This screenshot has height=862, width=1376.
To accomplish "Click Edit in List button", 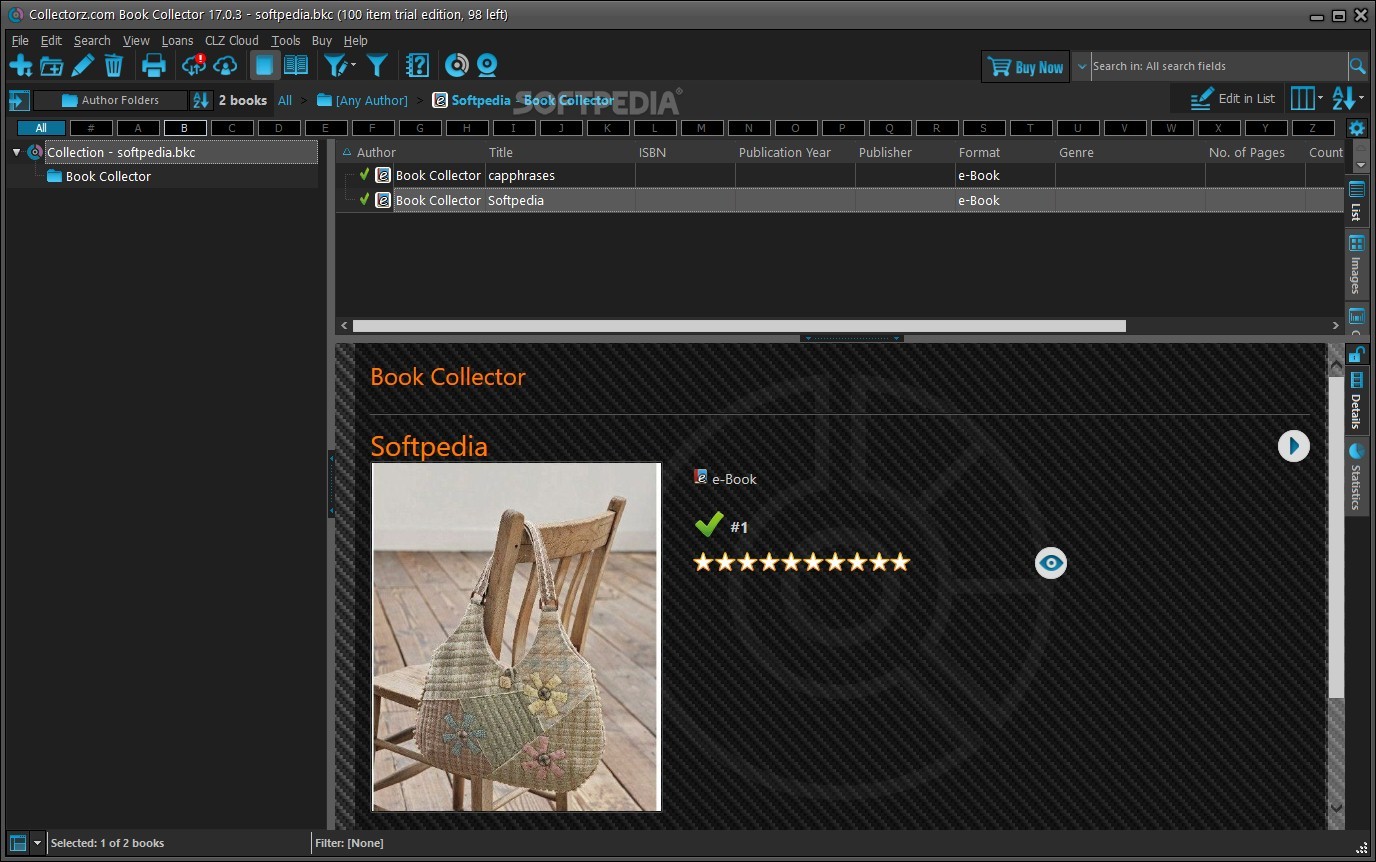I will pos(1233,99).
